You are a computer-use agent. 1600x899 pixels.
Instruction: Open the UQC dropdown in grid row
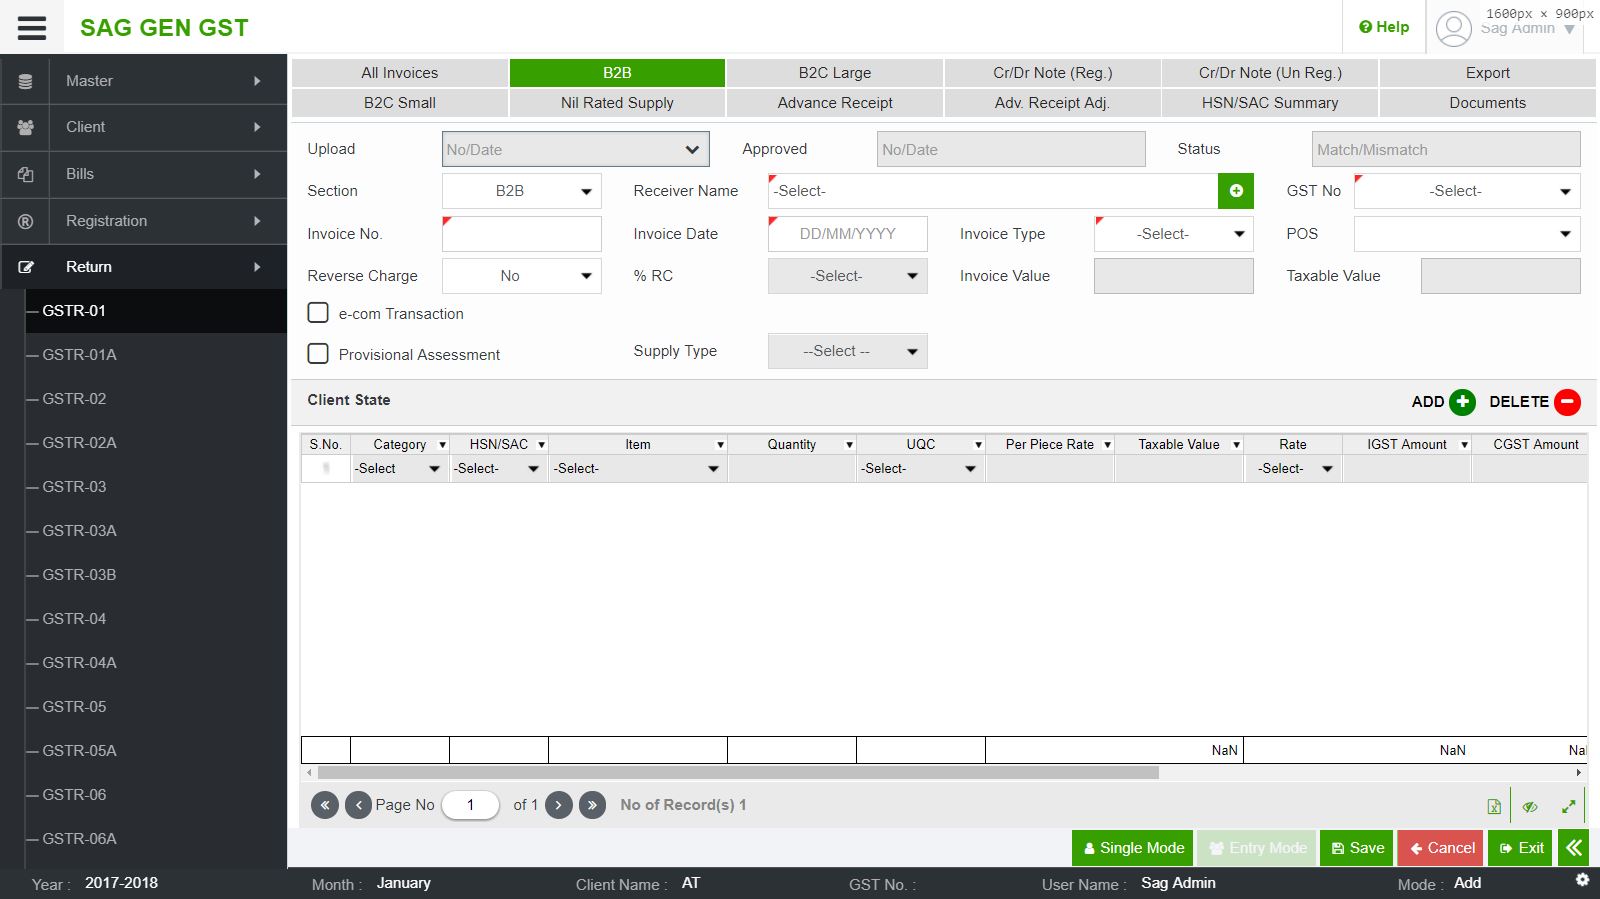(x=921, y=469)
